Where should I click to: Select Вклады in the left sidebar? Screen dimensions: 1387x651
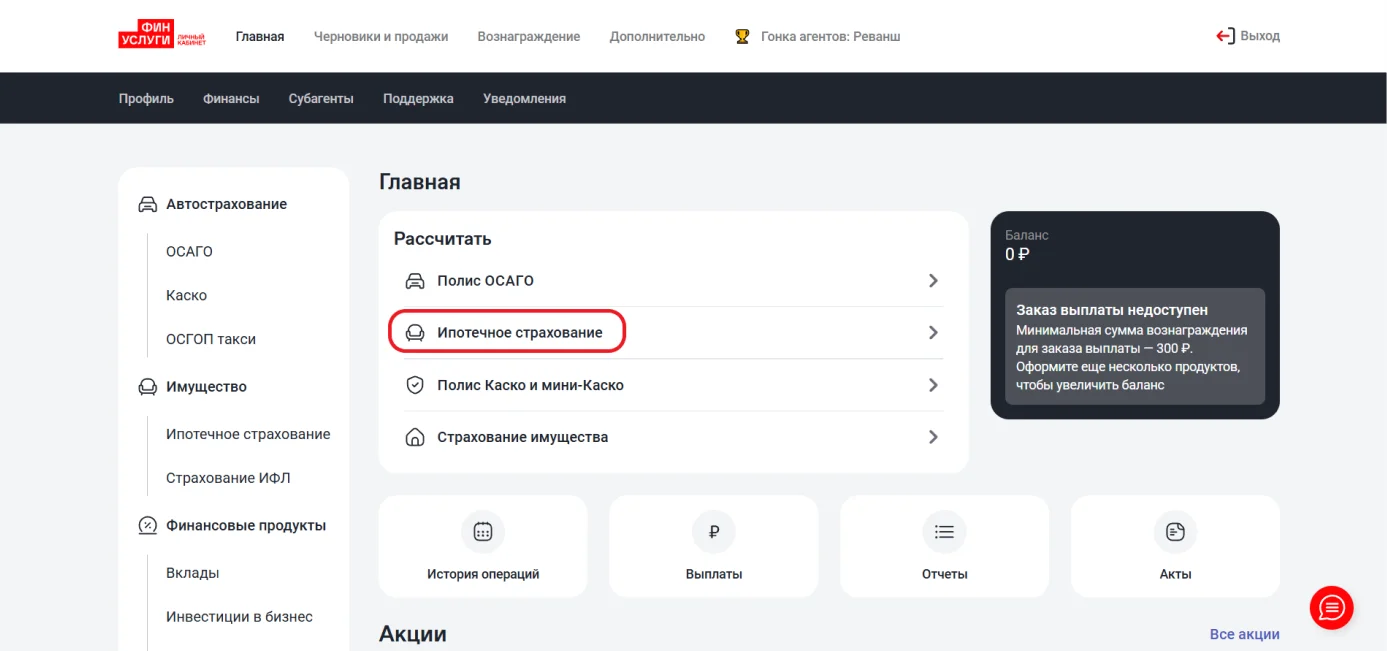click(192, 573)
